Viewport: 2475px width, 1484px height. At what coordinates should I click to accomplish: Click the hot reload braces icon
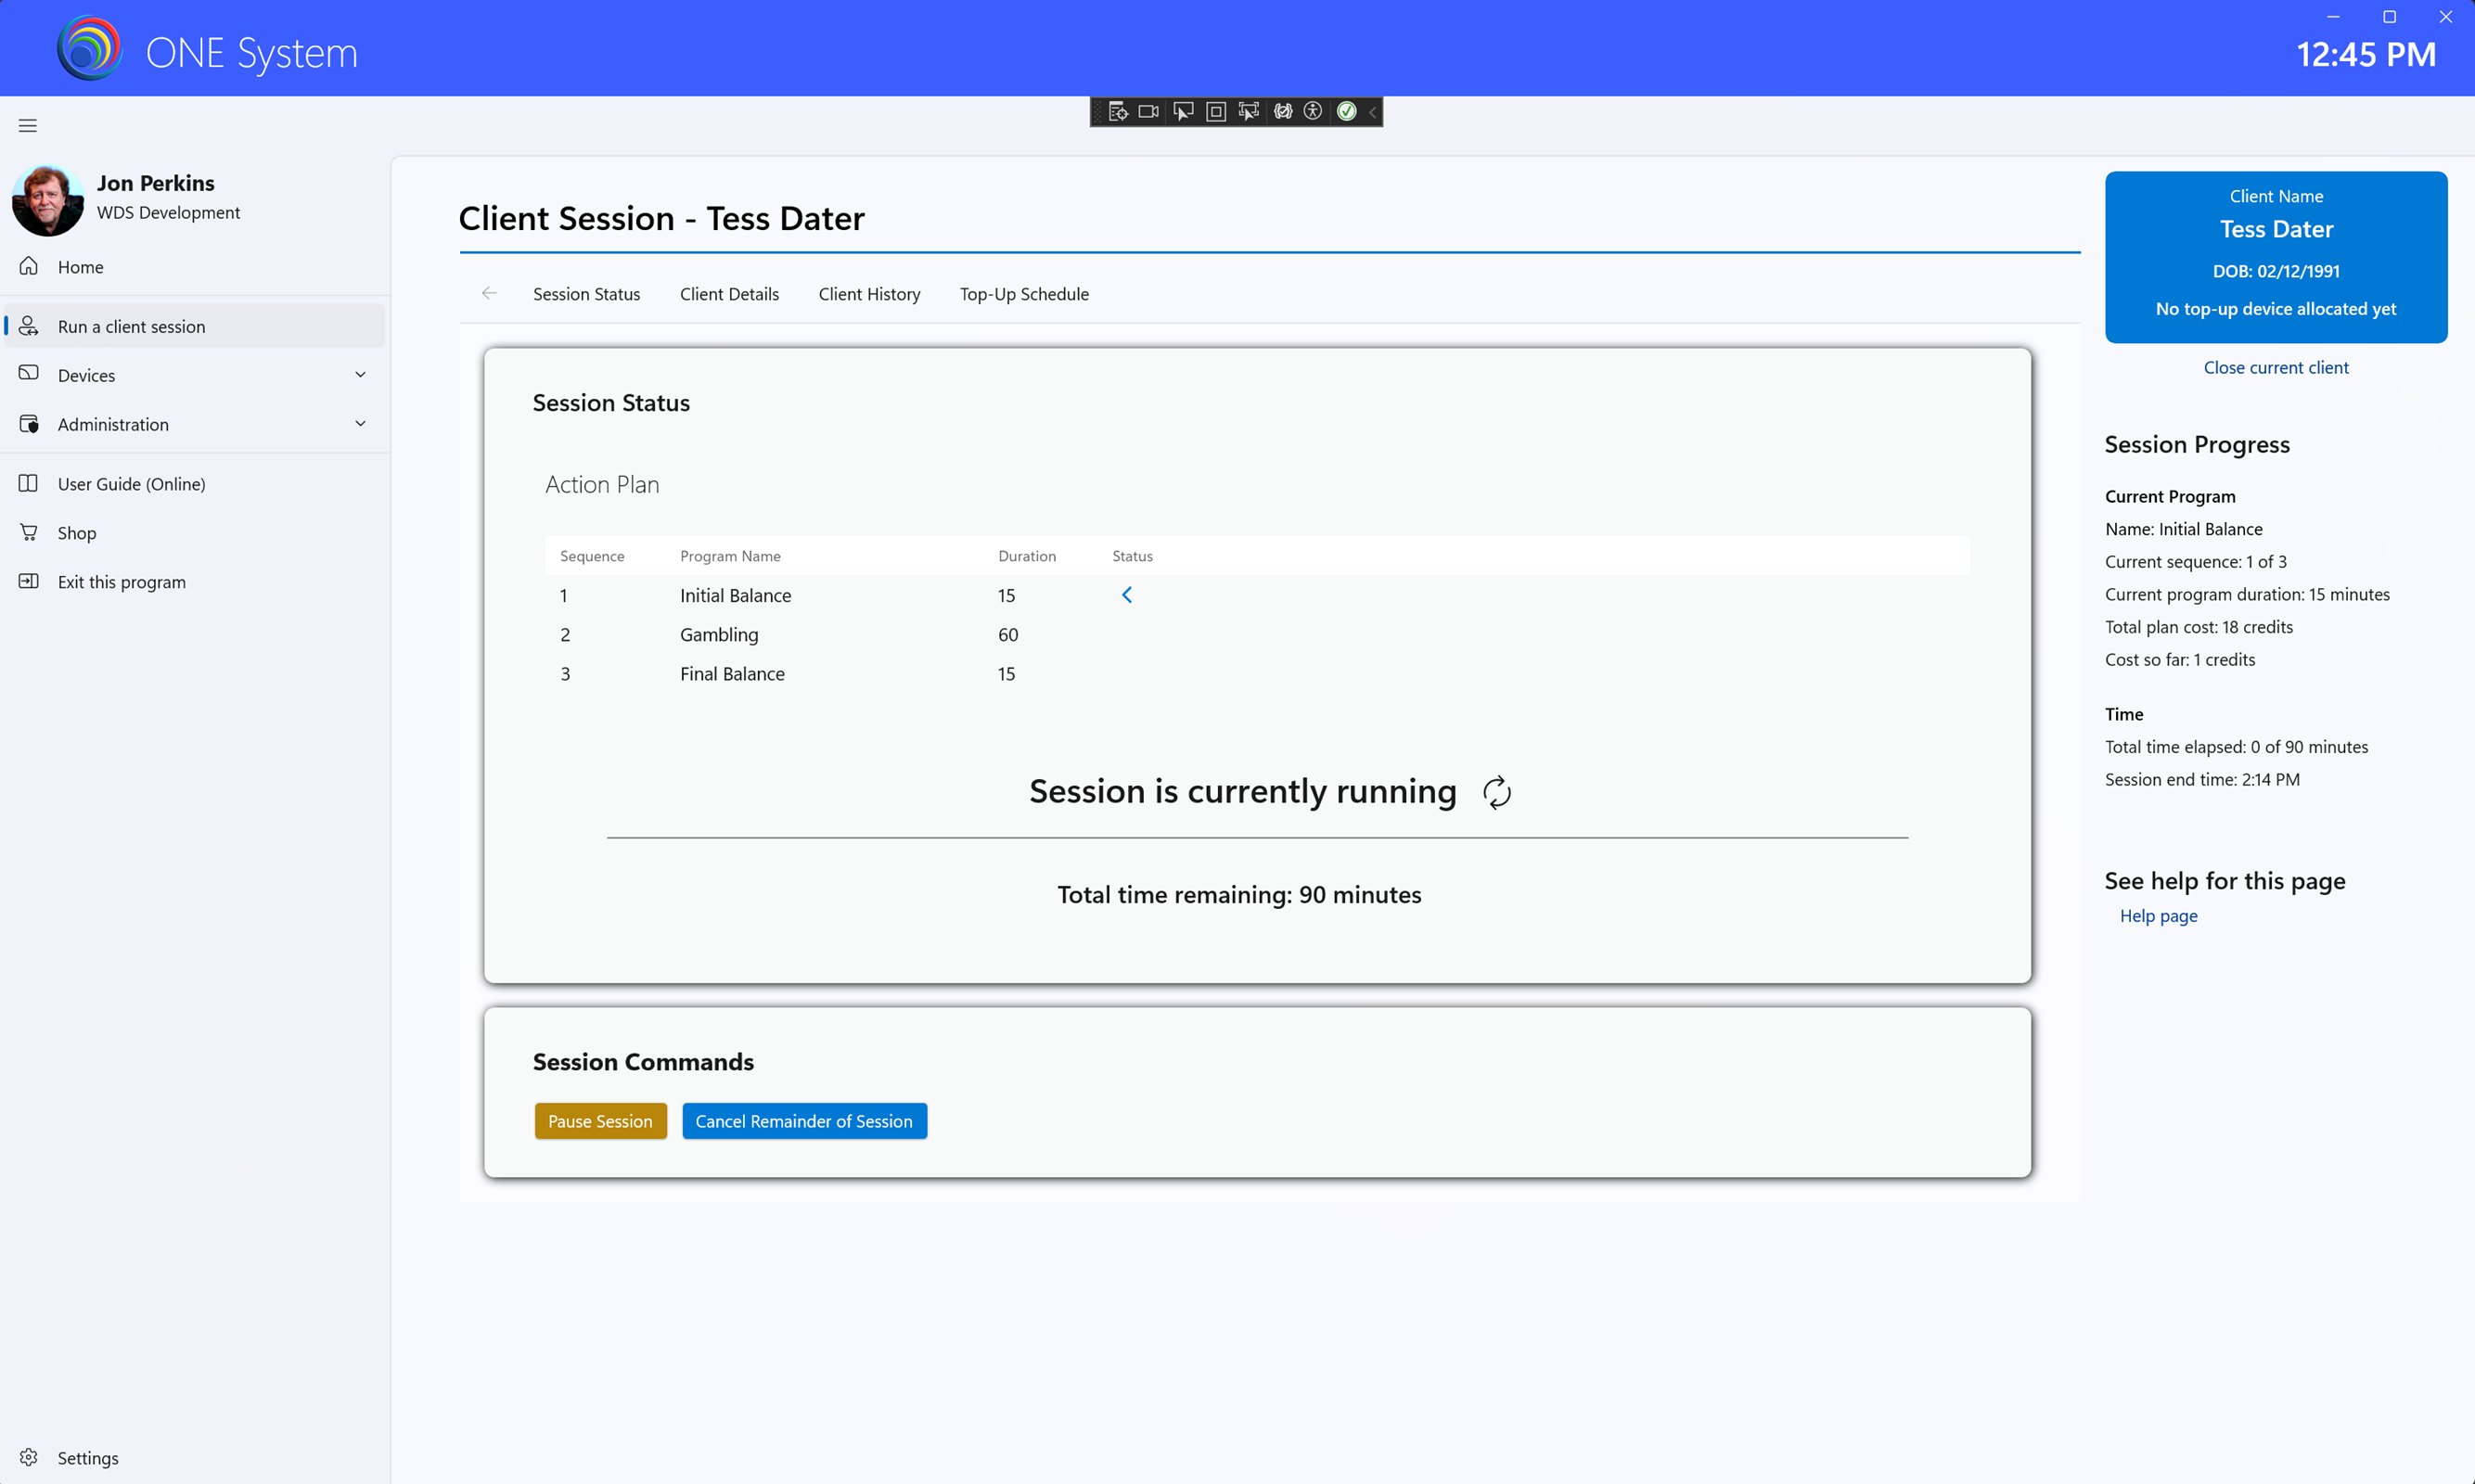1283,111
